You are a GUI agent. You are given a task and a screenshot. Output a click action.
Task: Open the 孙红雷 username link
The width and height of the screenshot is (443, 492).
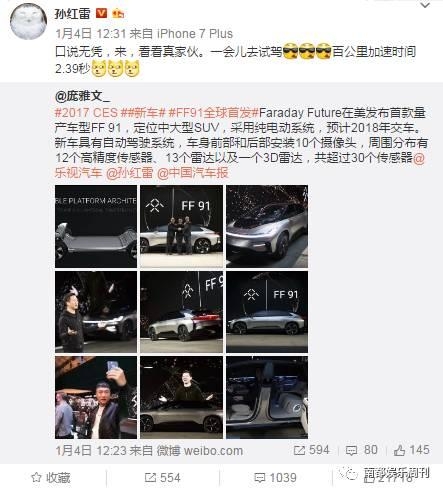coord(72,13)
